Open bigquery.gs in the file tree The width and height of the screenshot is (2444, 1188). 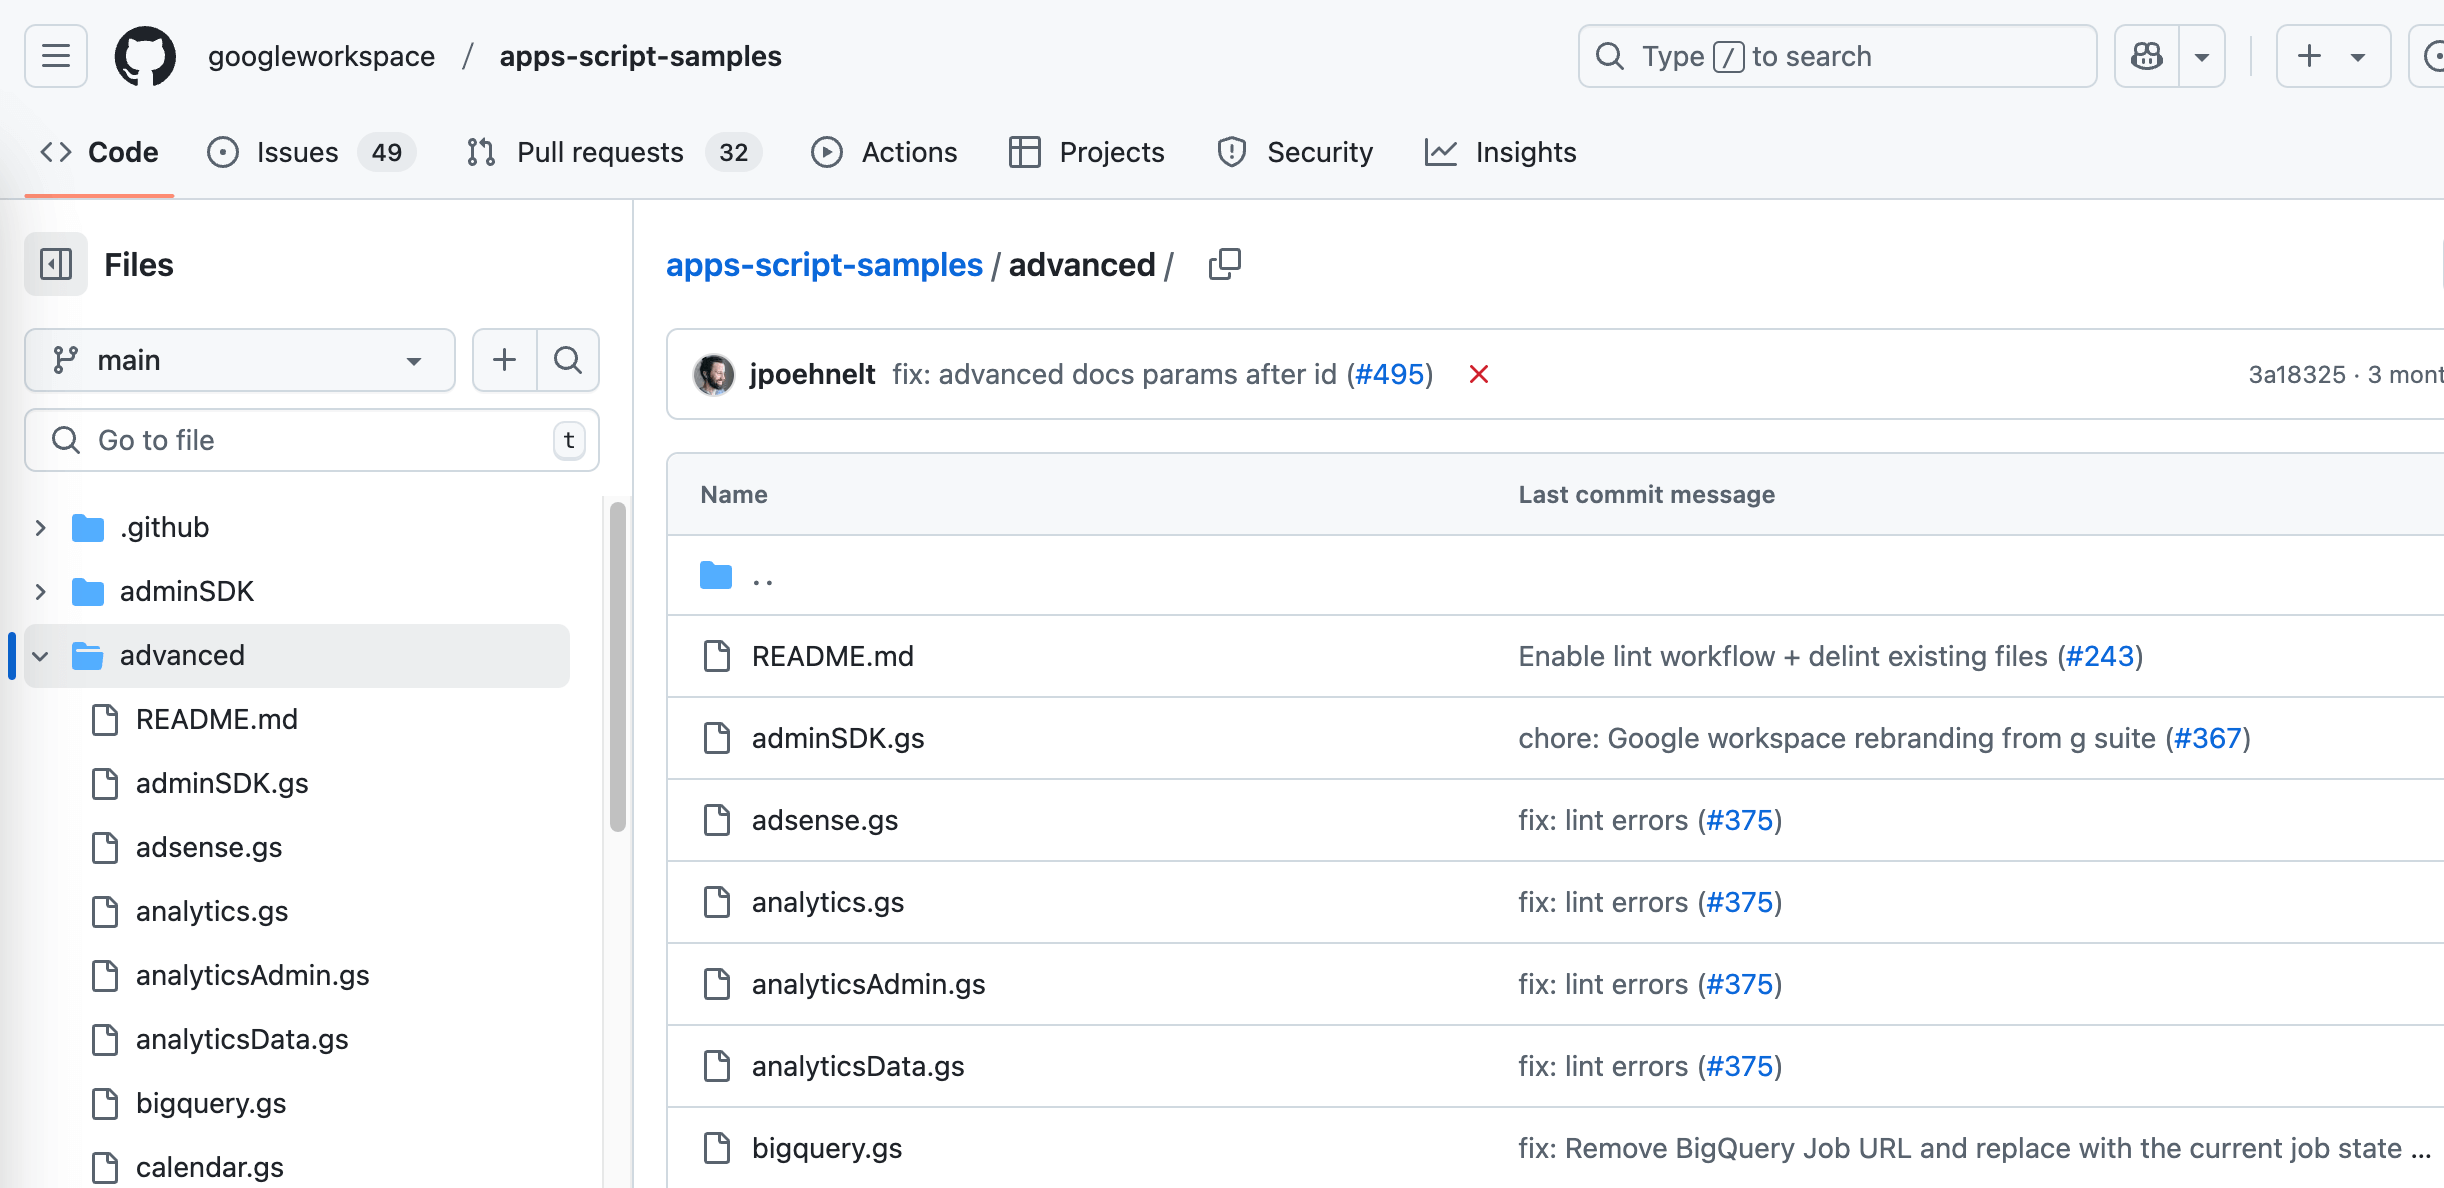[x=211, y=1103]
